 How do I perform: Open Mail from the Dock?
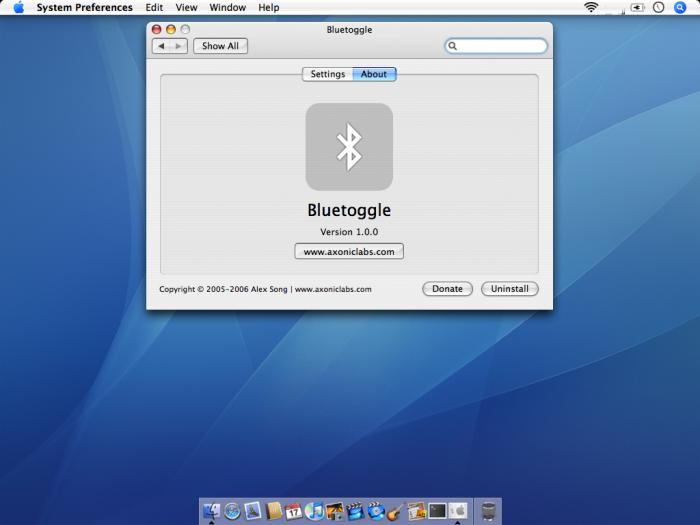(253, 511)
